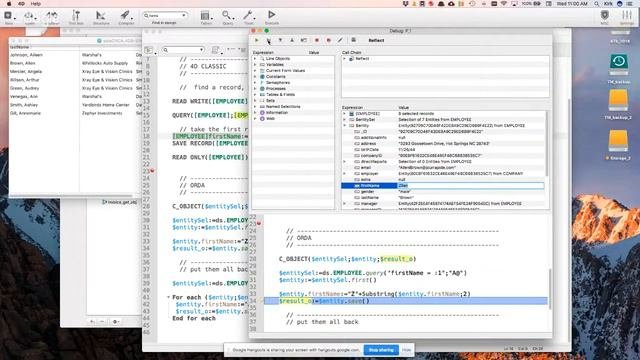Open the Explorer toolbar button
The height and width of the screenshot is (360, 640).
(52, 18)
